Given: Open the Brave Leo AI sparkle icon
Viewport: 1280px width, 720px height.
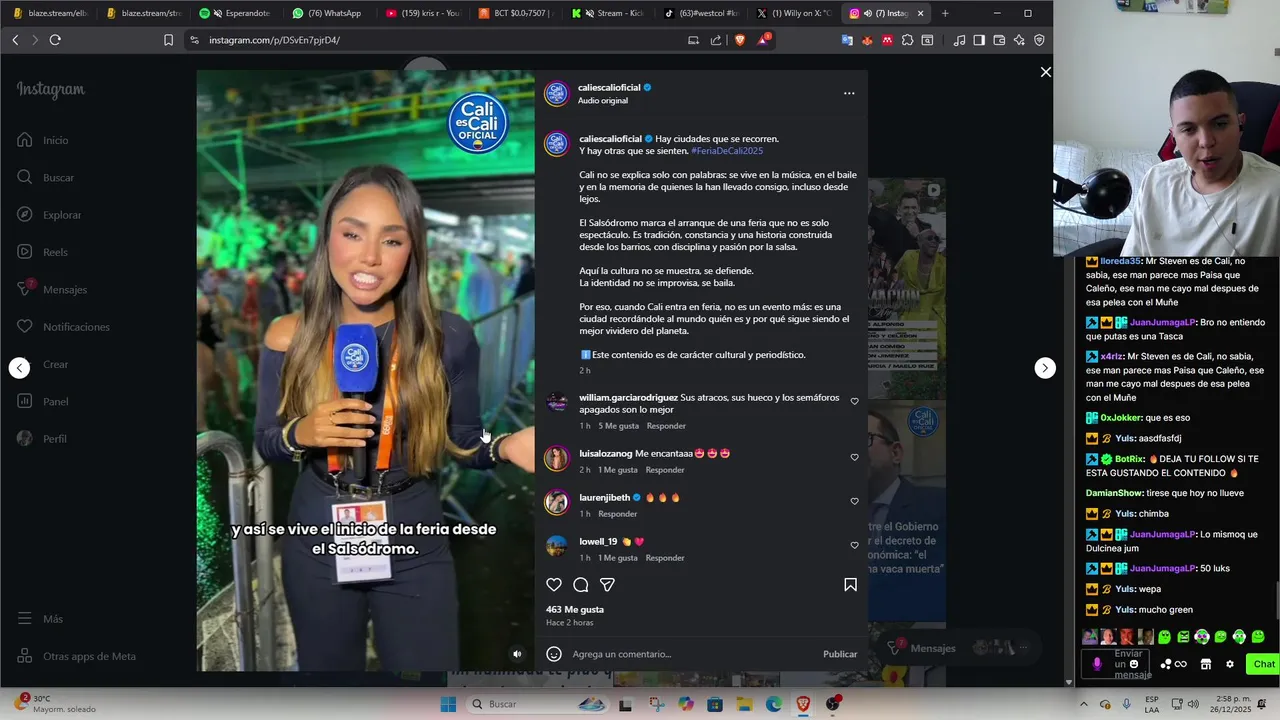Looking at the screenshot, I should click(1019, 40).
